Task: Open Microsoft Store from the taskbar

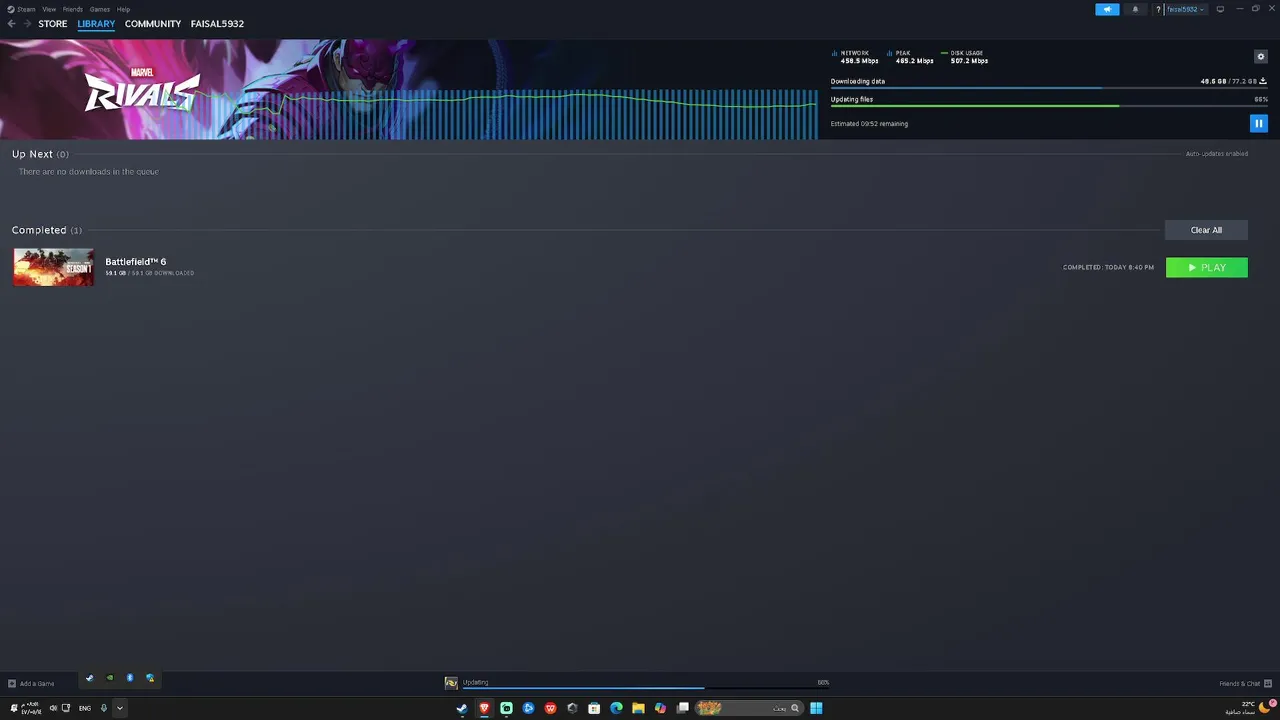Action: (x=594, y=708)
